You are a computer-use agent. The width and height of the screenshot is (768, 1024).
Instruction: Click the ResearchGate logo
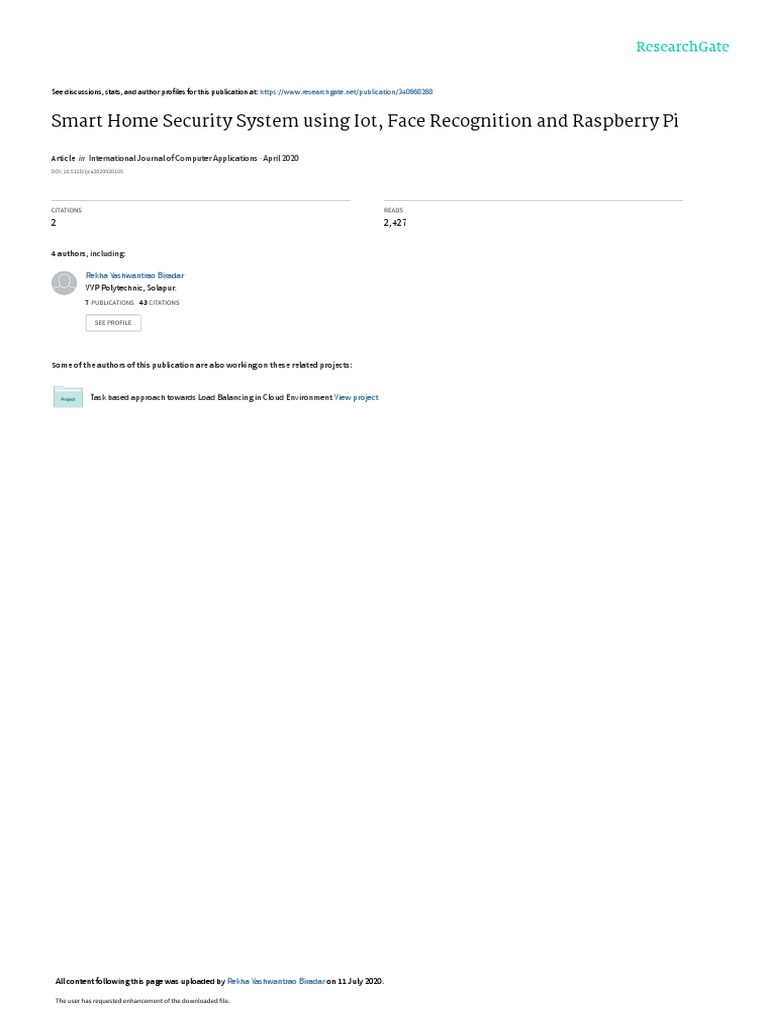pyautogui.click(x=682, y=47)
